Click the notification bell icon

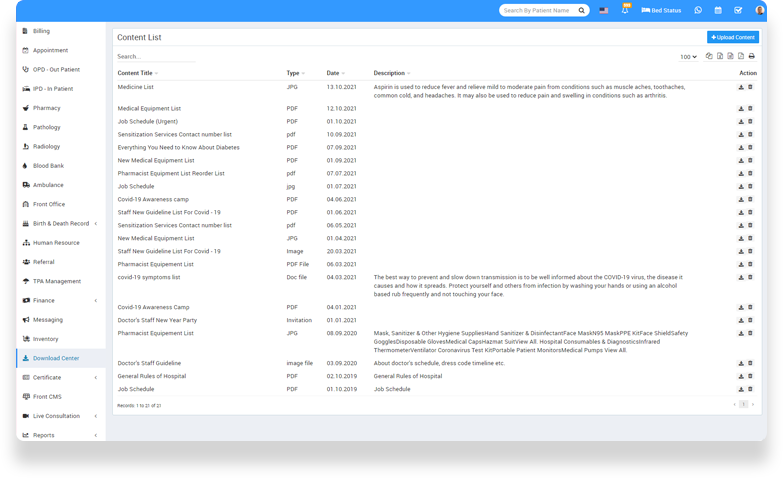click(x=626, y=10)
